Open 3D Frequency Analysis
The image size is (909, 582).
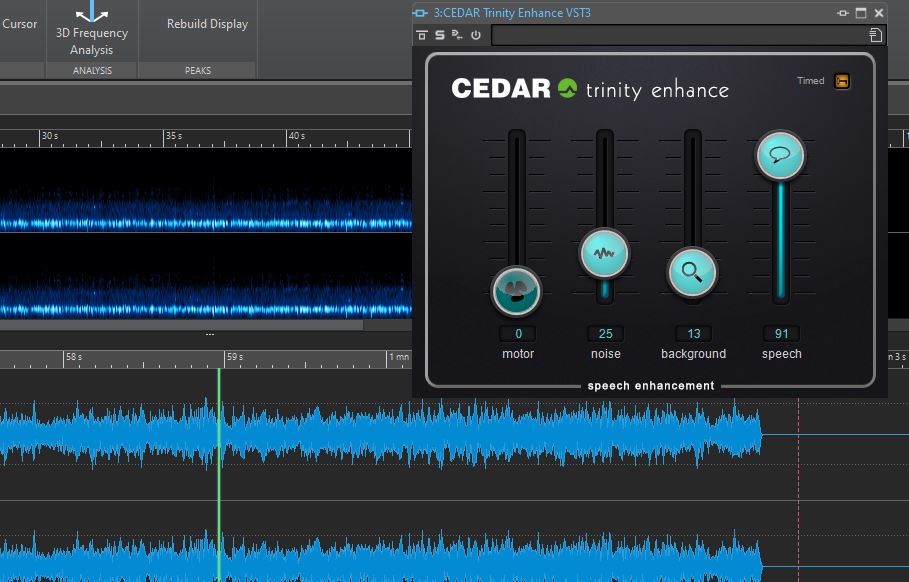coord(92,30)
